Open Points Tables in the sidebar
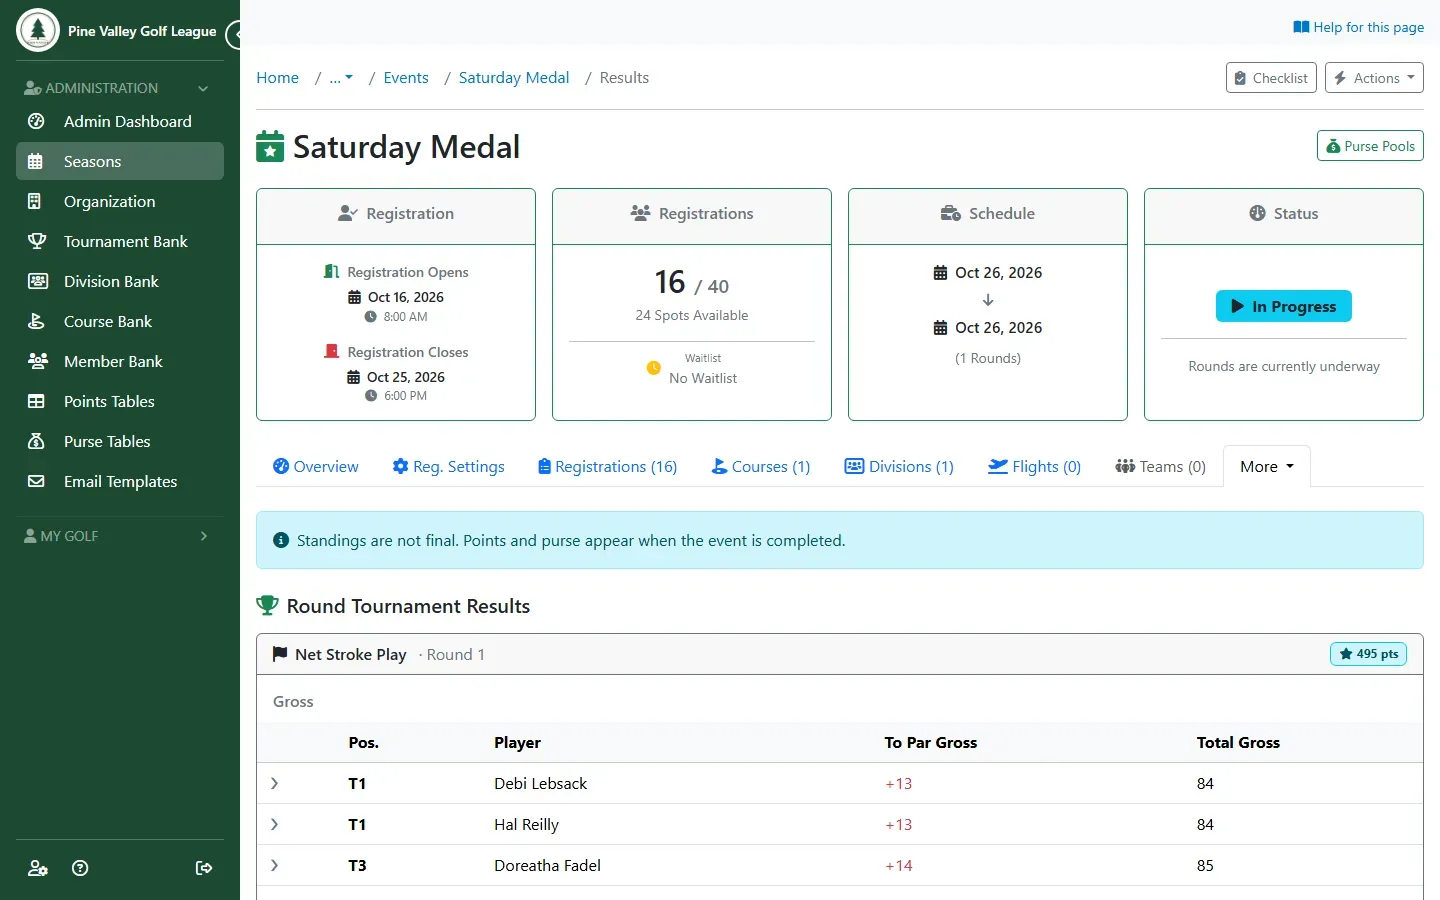The image size is (1440, 900). [x=120, y=401]
